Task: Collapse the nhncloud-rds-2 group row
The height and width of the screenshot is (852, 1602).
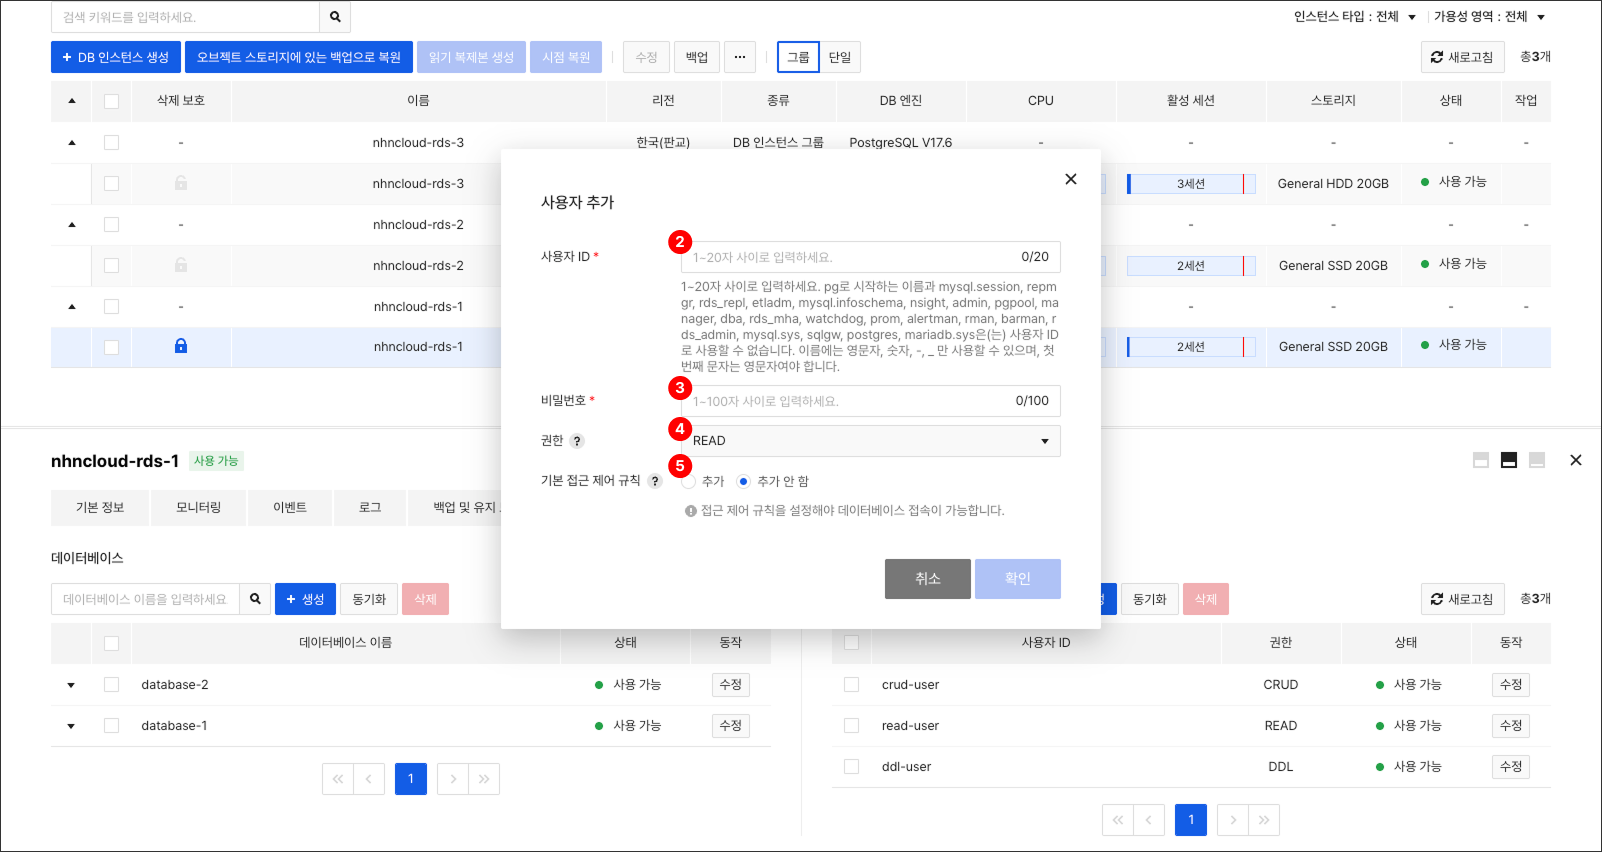Action: [72, 225]
